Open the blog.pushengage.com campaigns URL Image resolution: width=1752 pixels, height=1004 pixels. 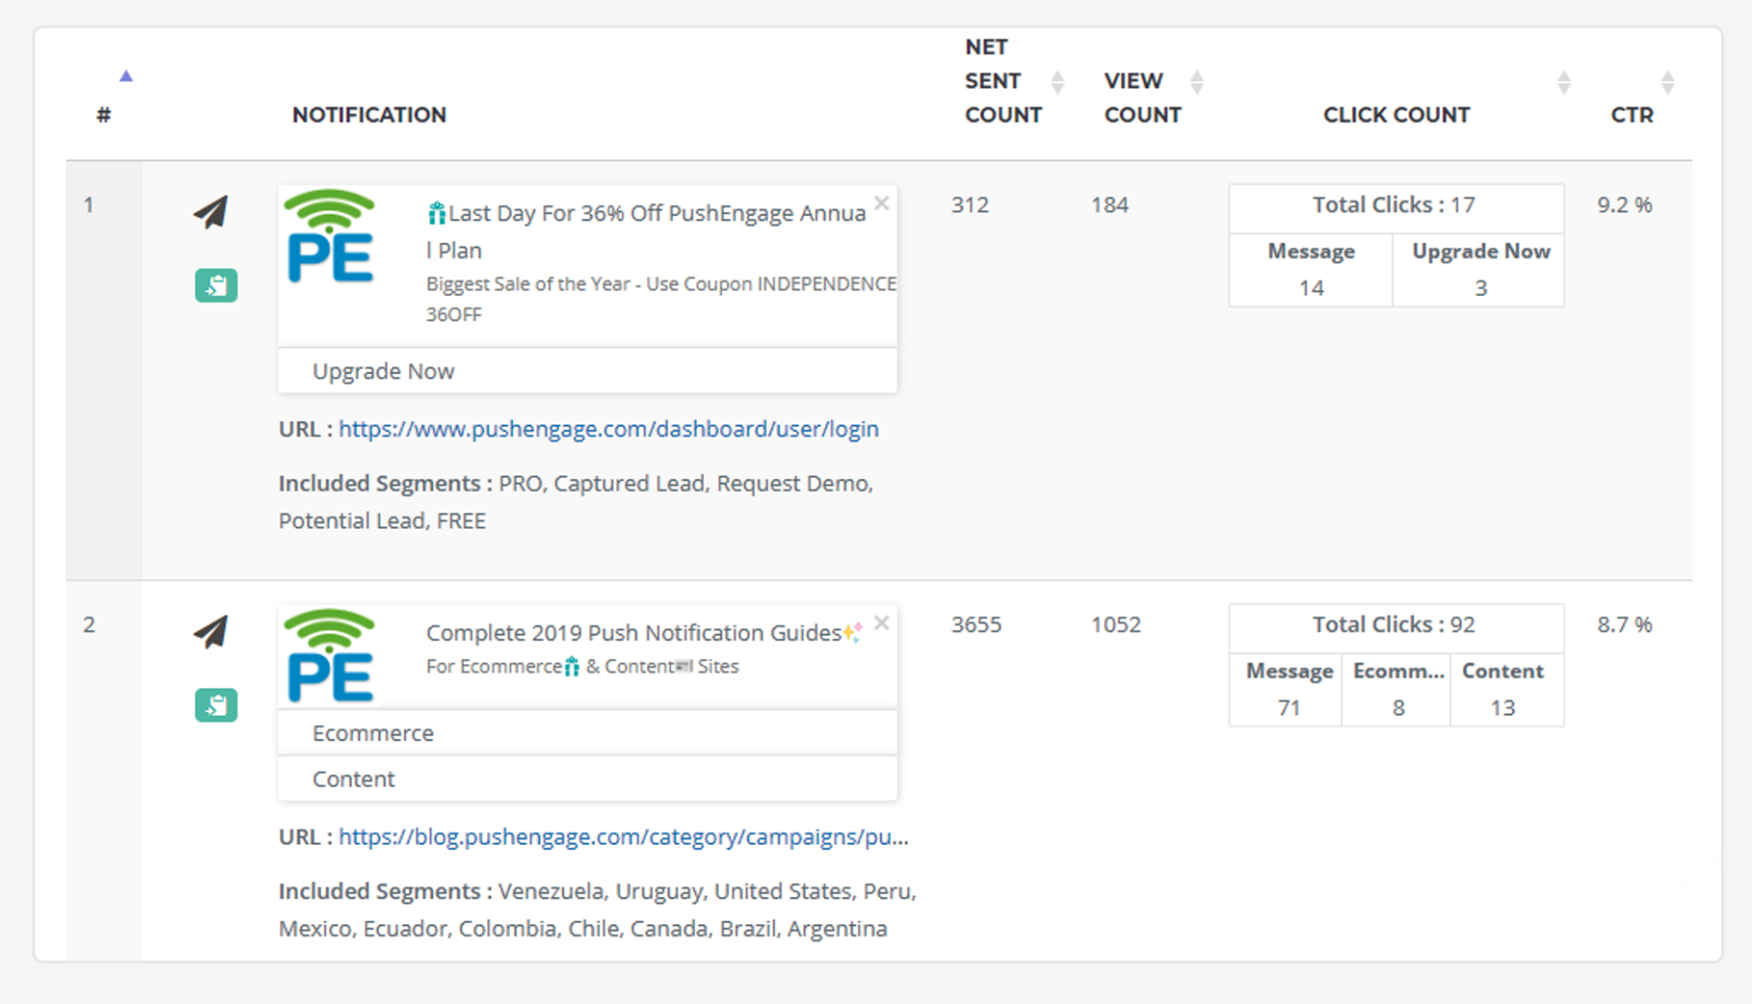623,837
